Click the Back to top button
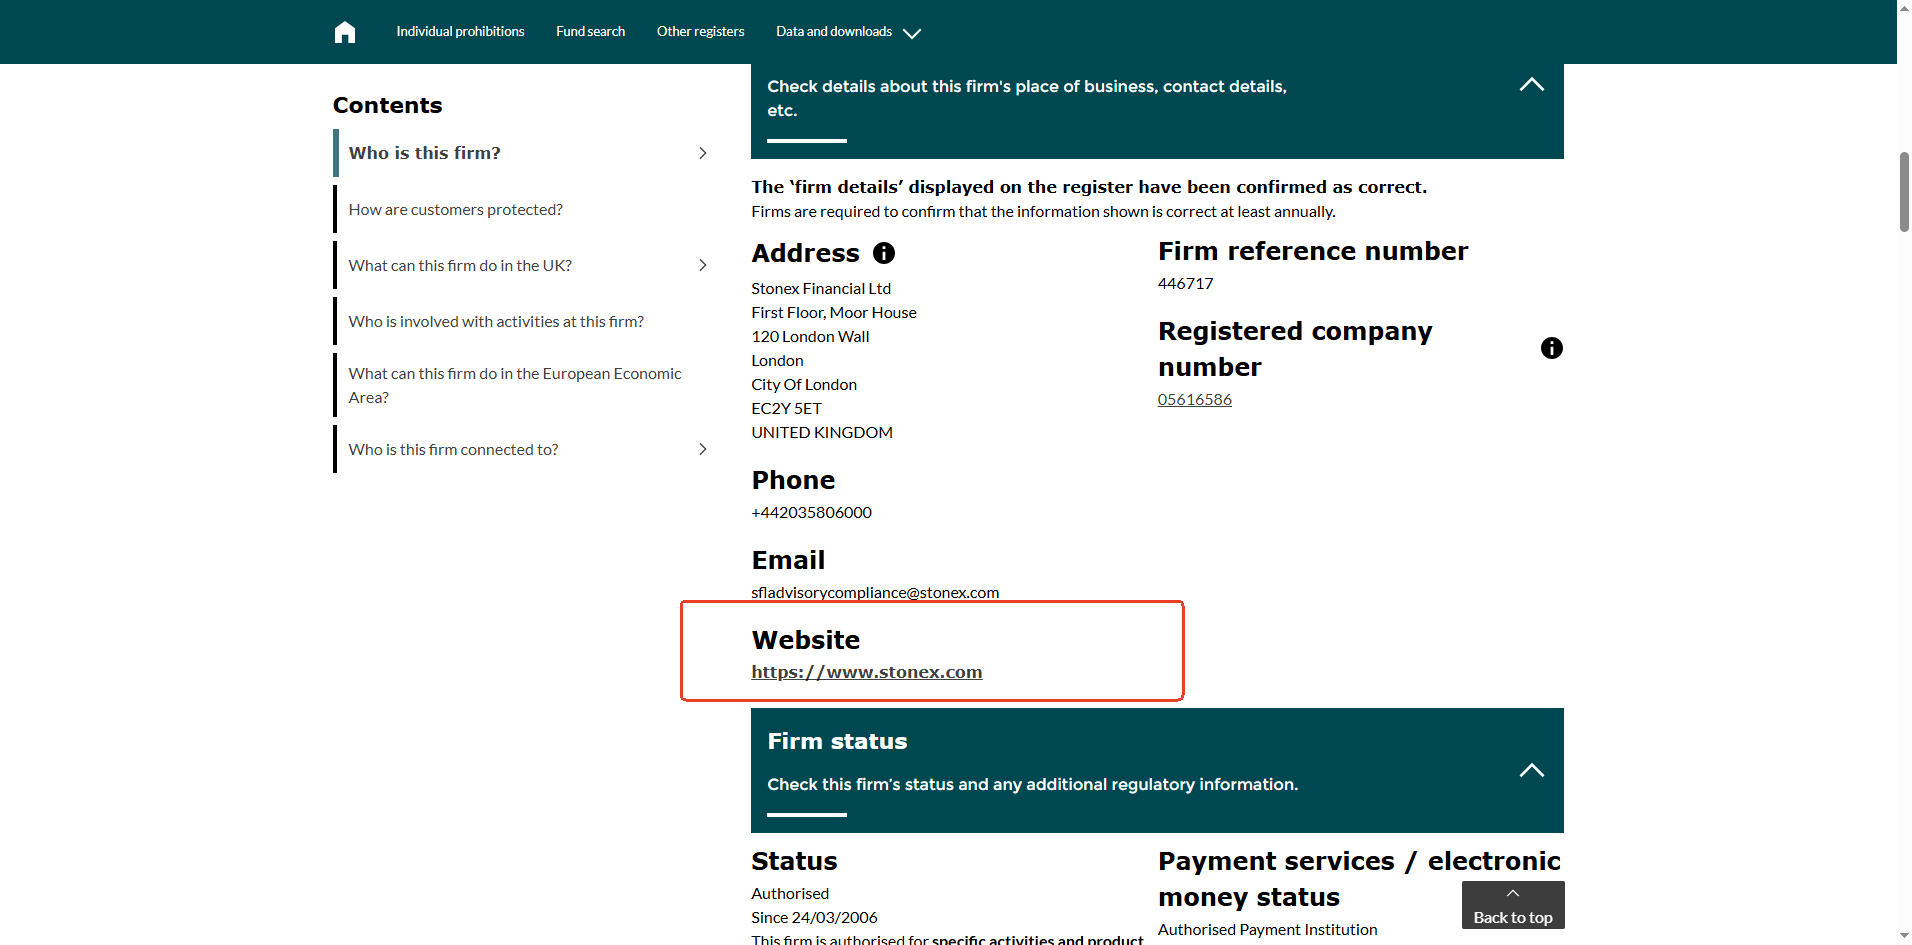This screenshot has height=945, width=1912. tap(1513, 905)
